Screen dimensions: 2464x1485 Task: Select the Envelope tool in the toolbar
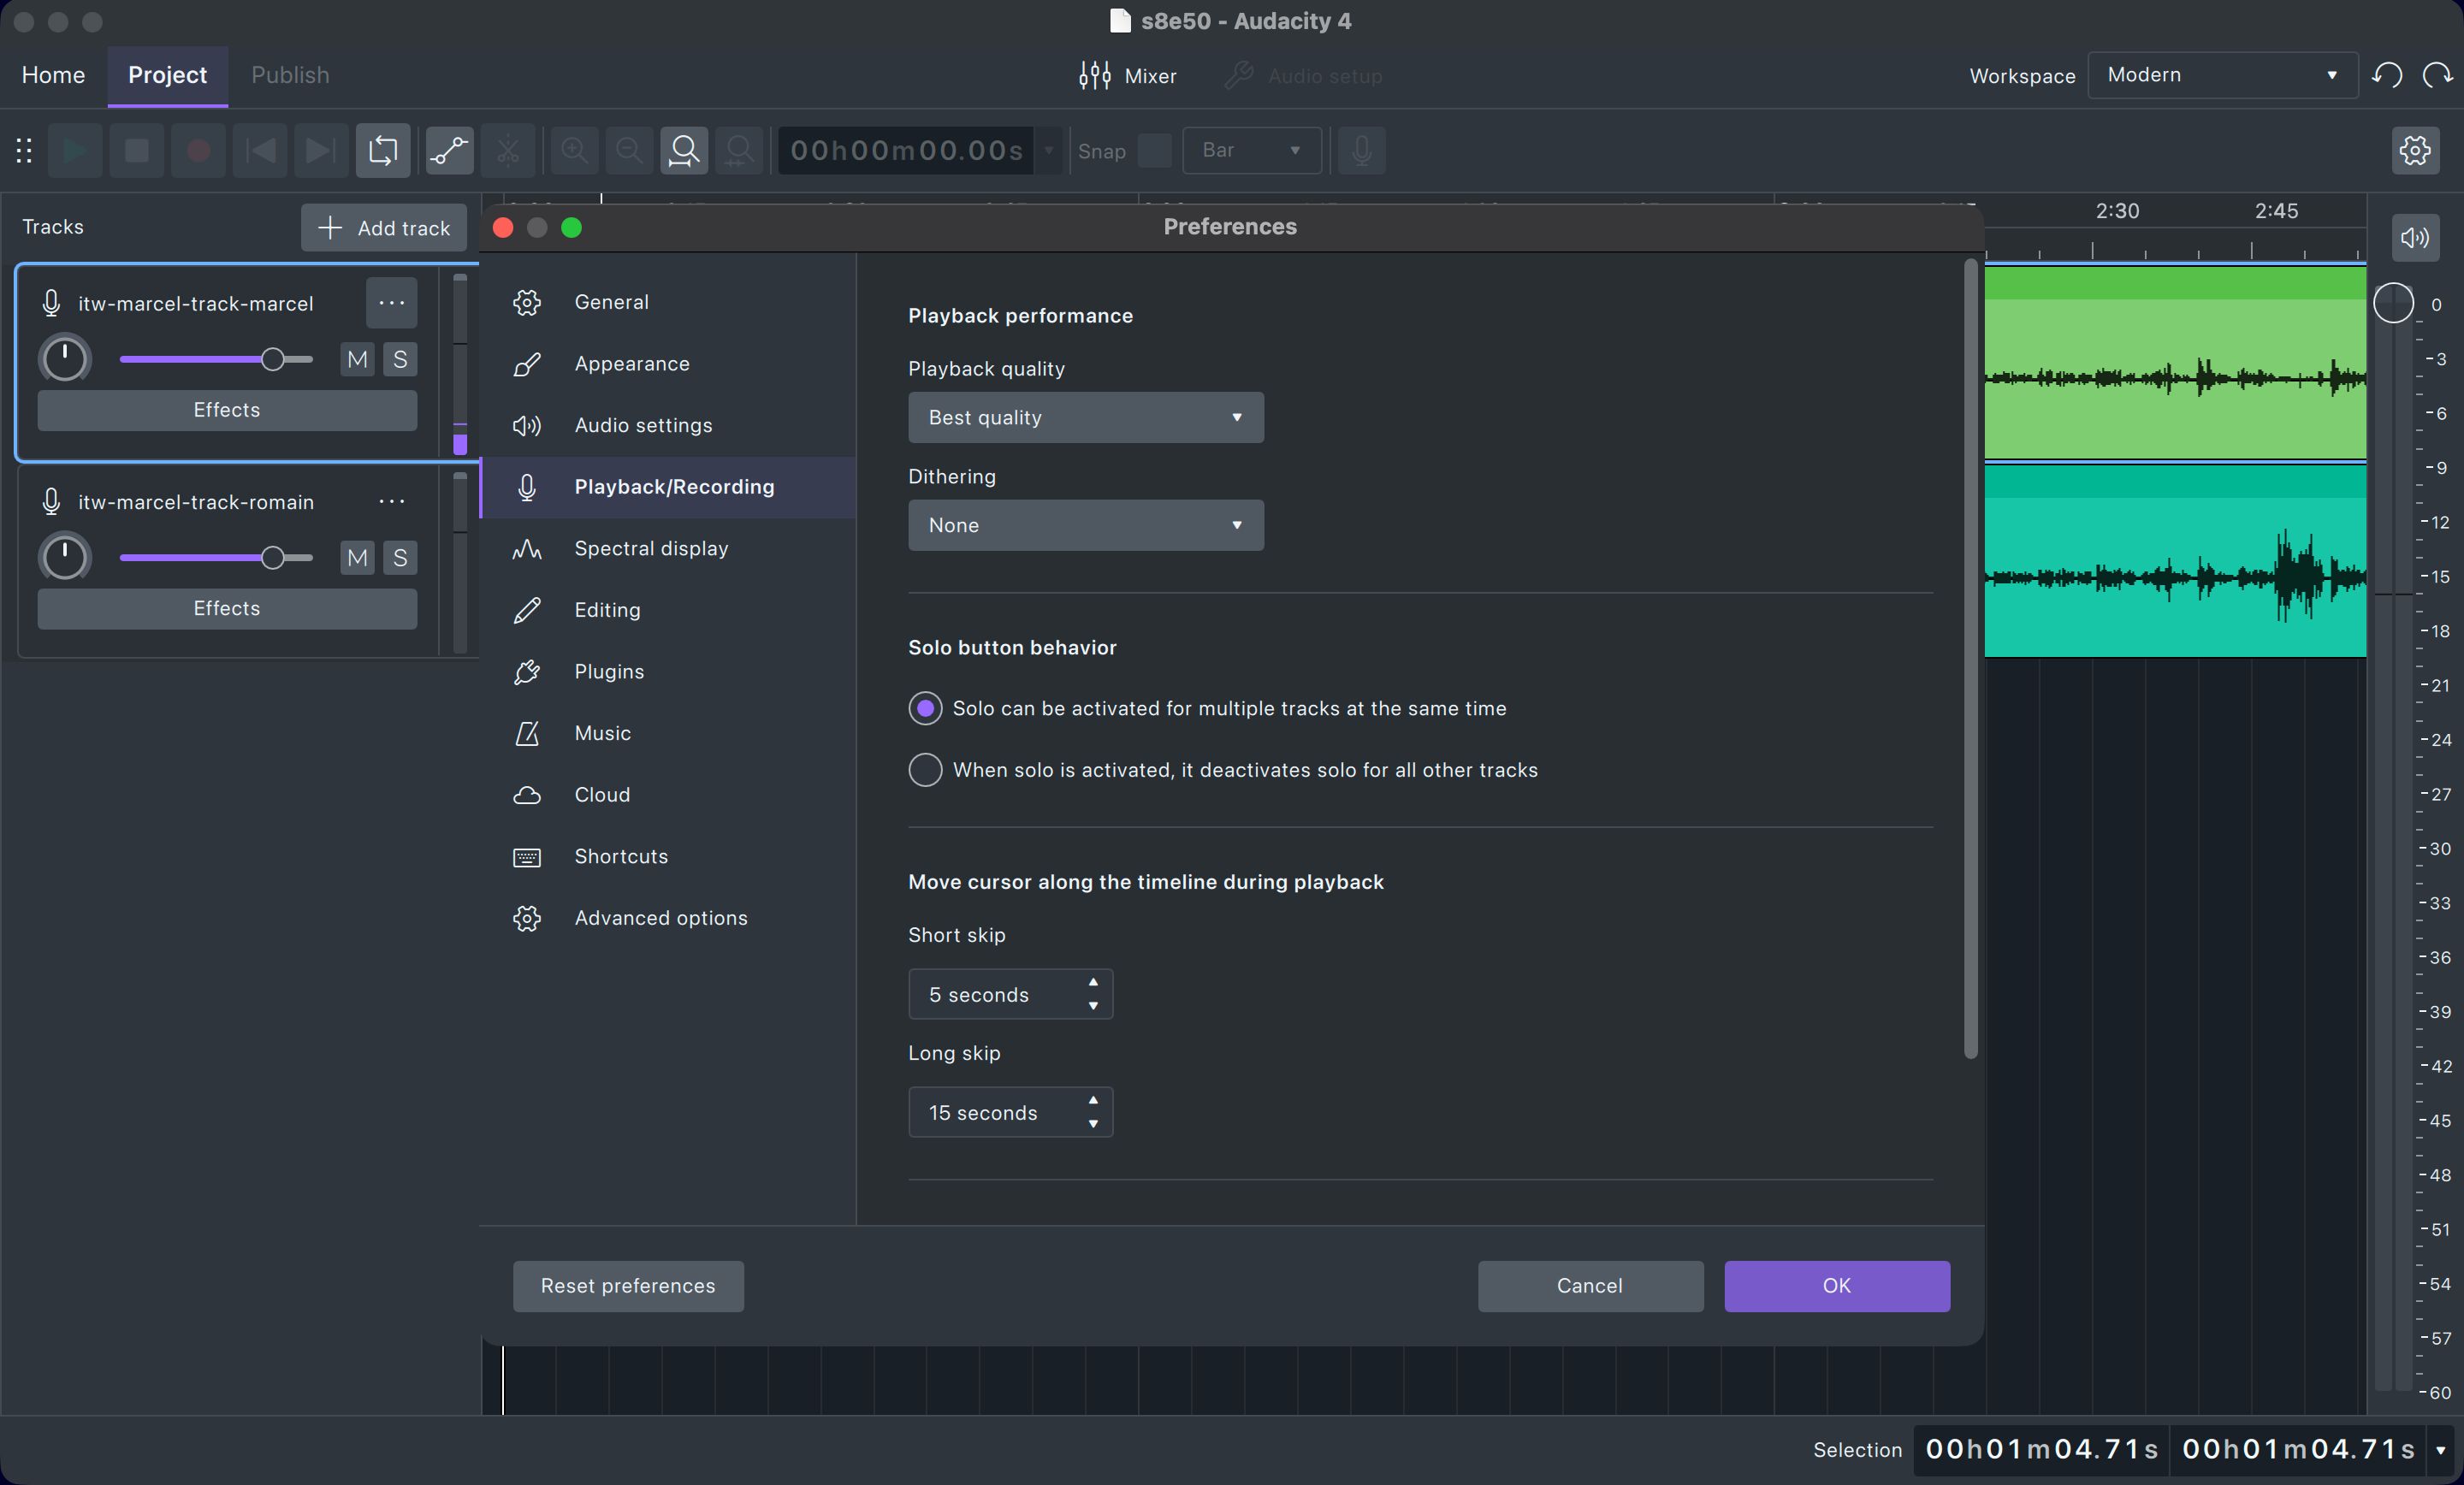[x=448, y=150]
